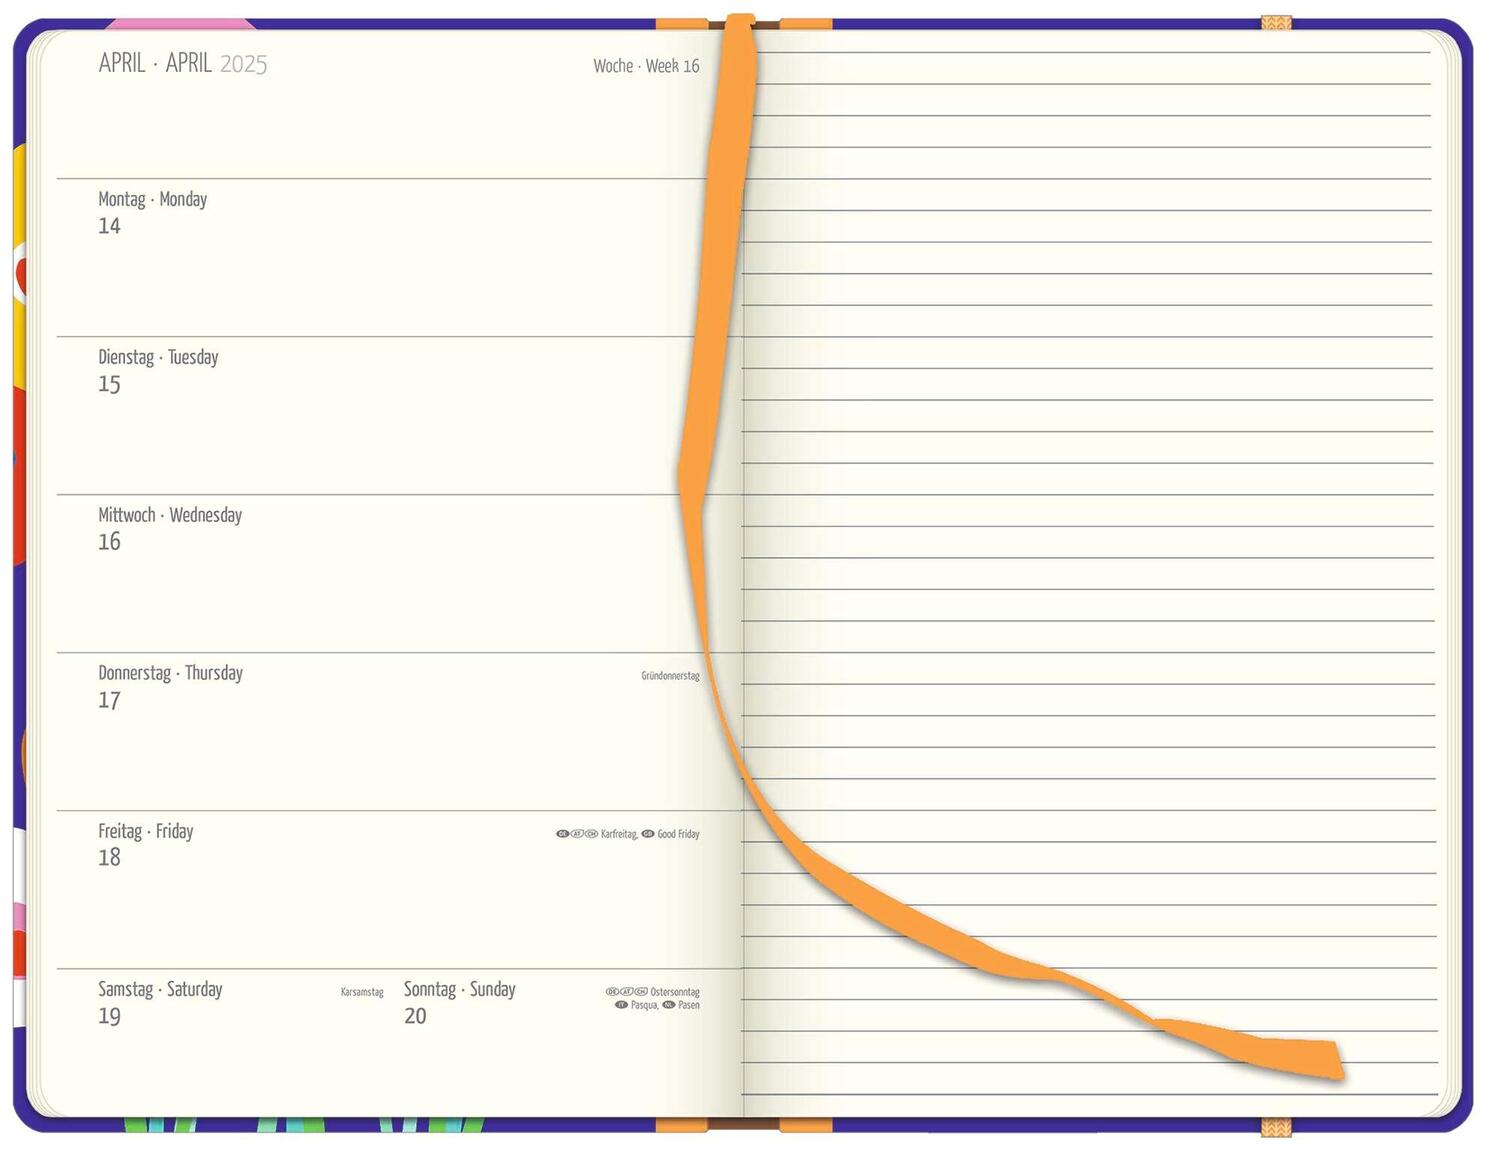Click the GB country badge before Good Friday
1500x1151 pixels.
tap(648, 834)
